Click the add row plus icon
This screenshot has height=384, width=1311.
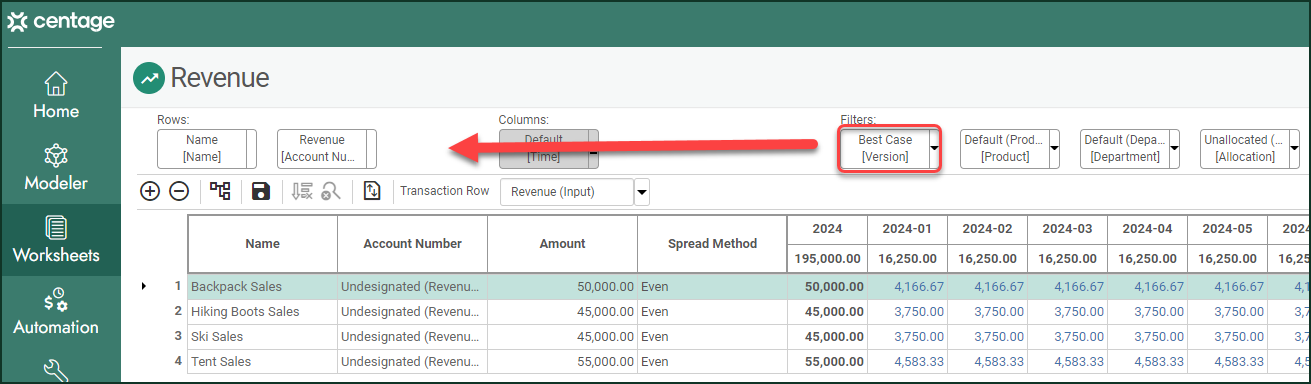150,191
